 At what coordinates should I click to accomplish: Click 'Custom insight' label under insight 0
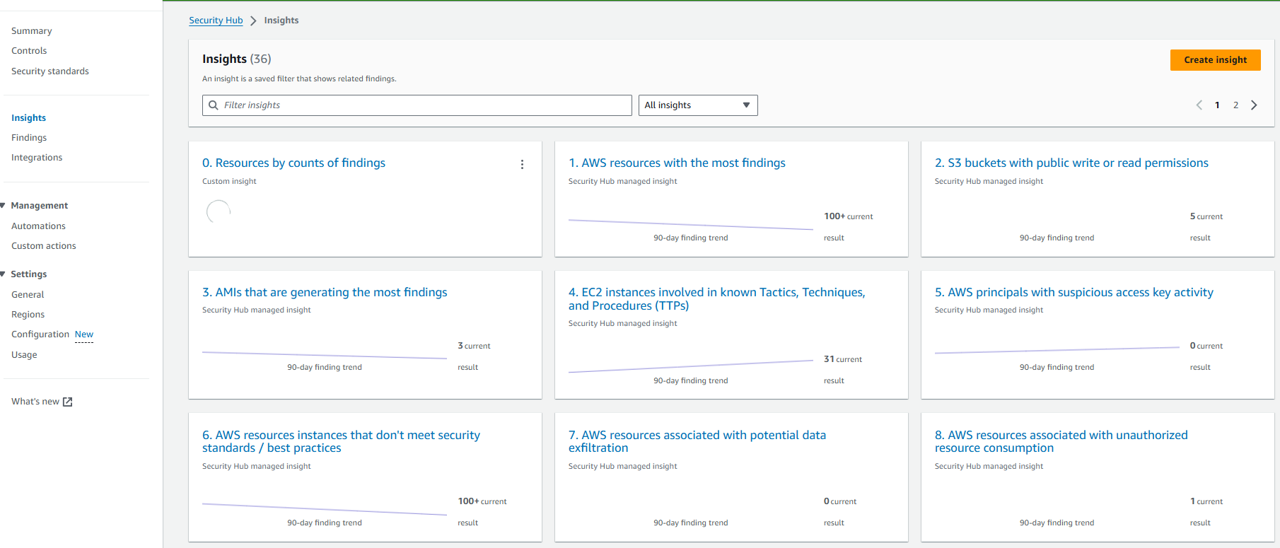click(229, 182)
